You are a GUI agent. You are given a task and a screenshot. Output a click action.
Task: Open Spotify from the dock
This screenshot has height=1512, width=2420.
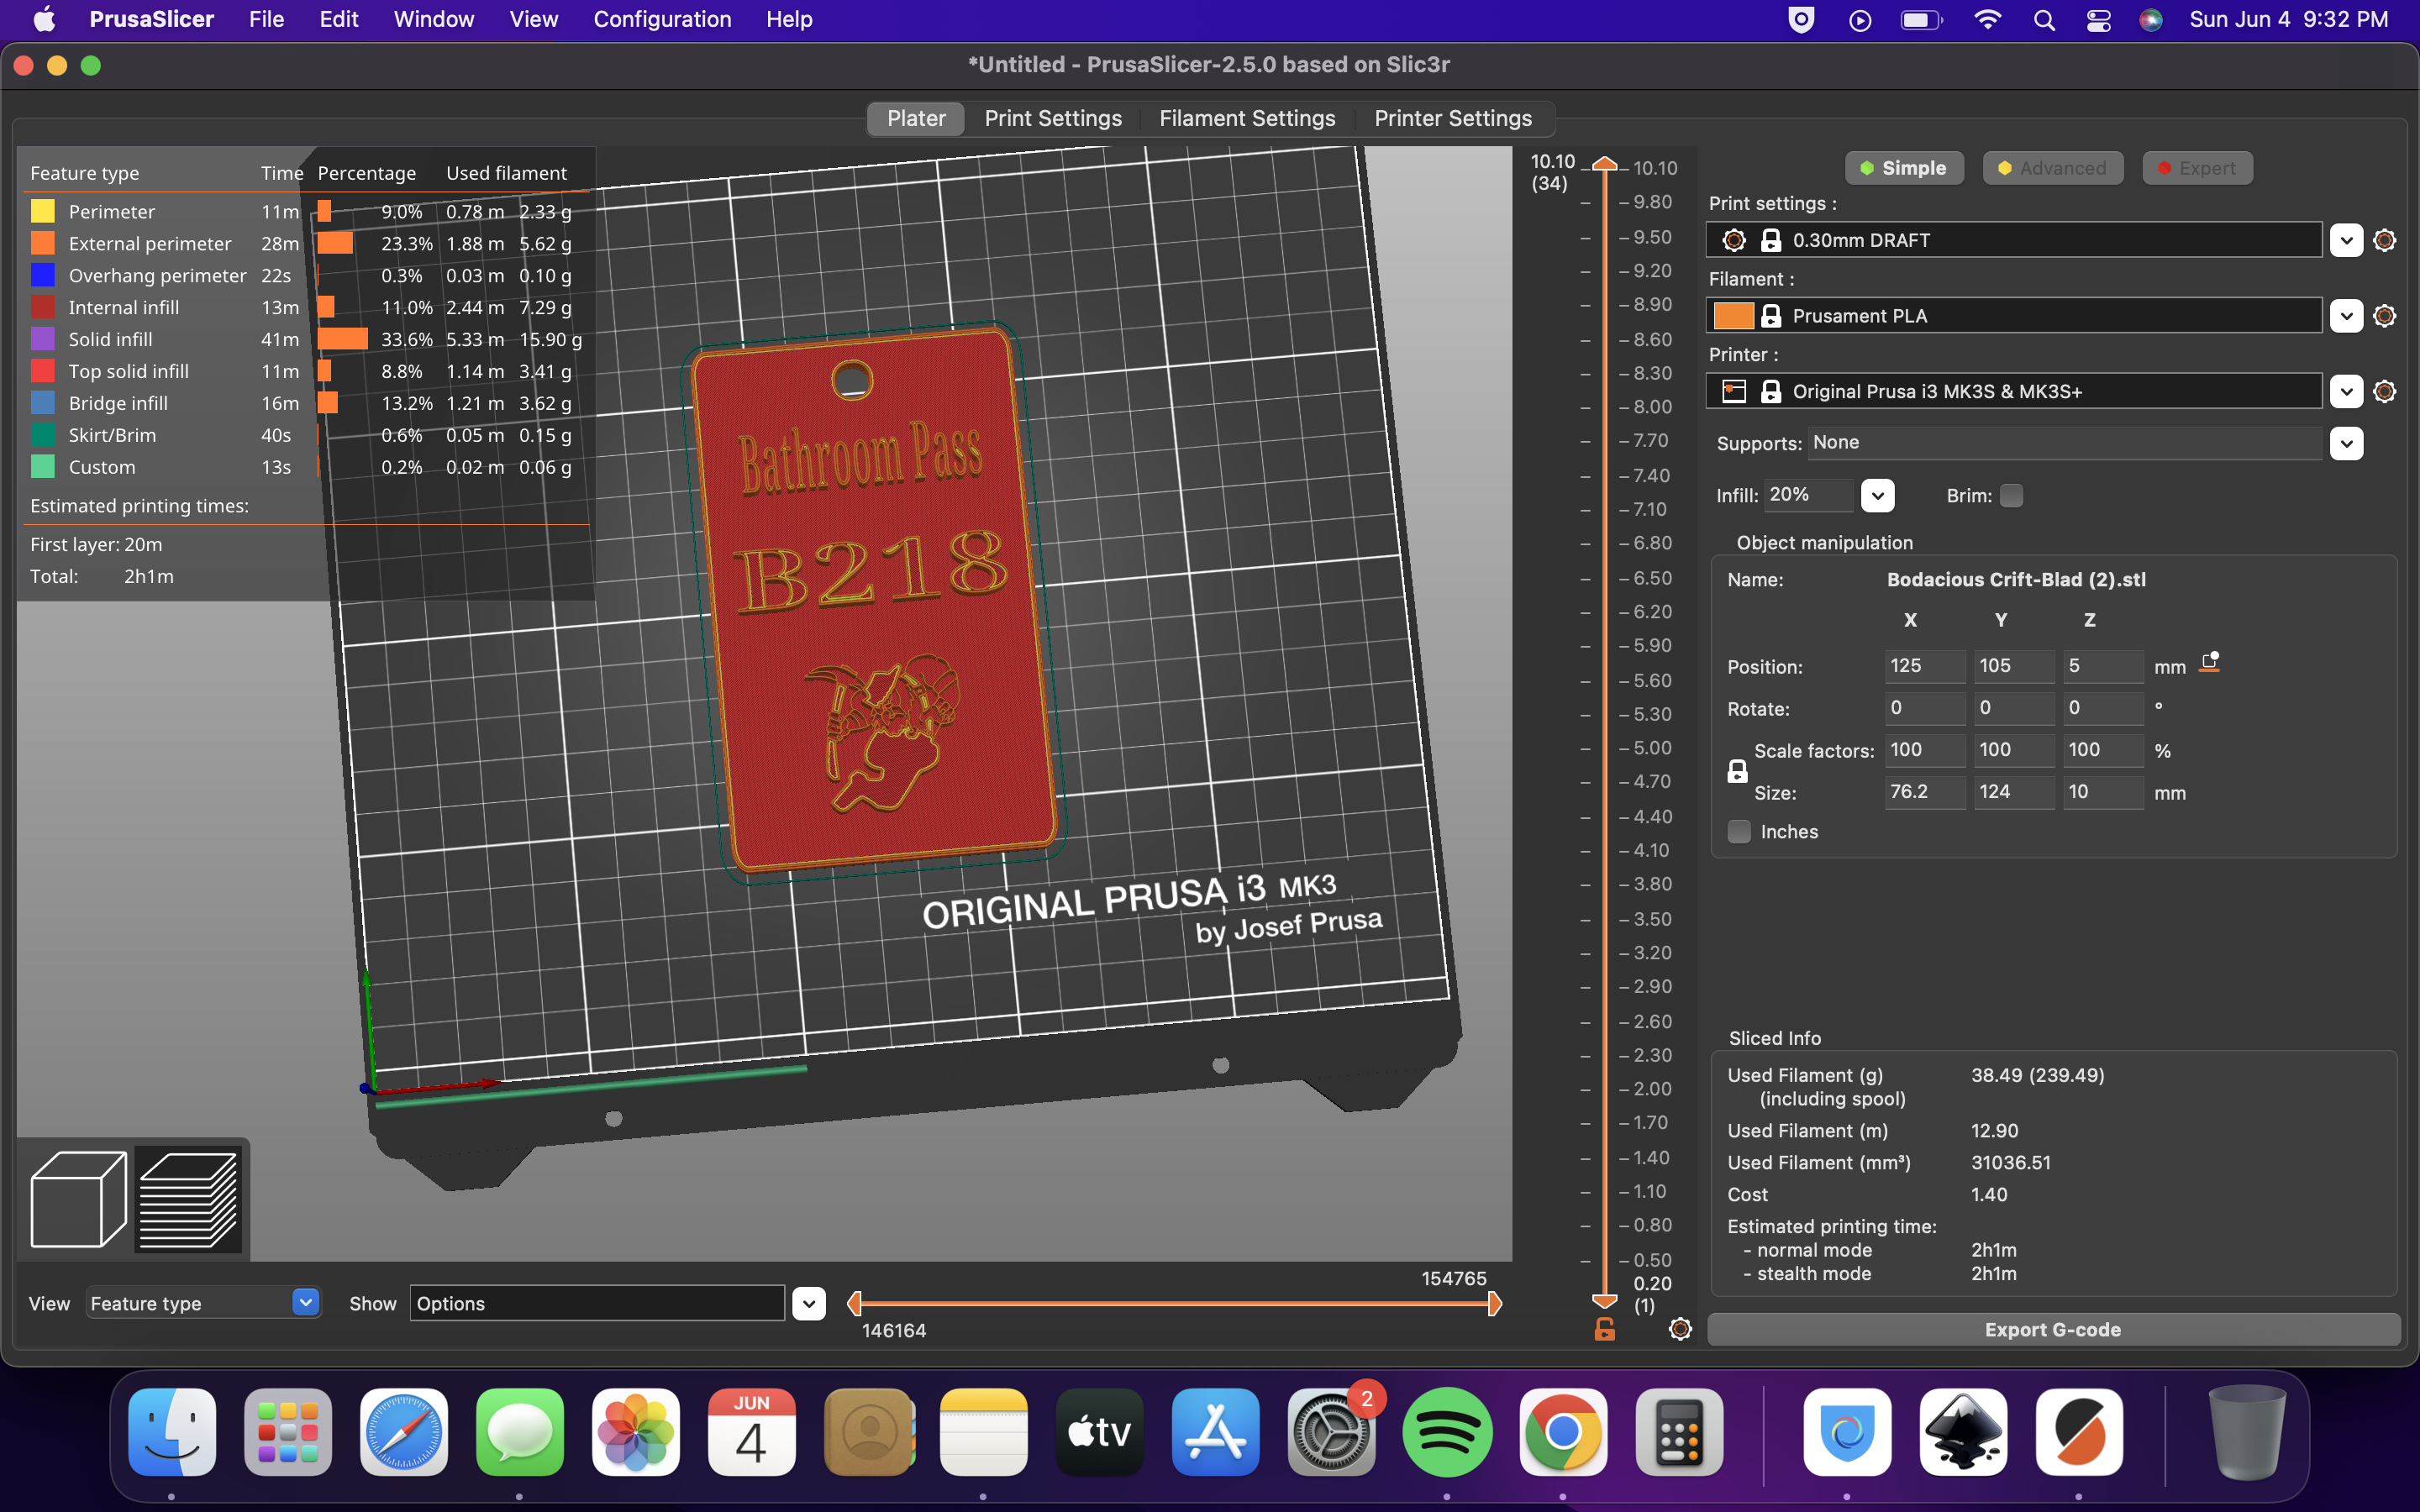point(1447,1432)
